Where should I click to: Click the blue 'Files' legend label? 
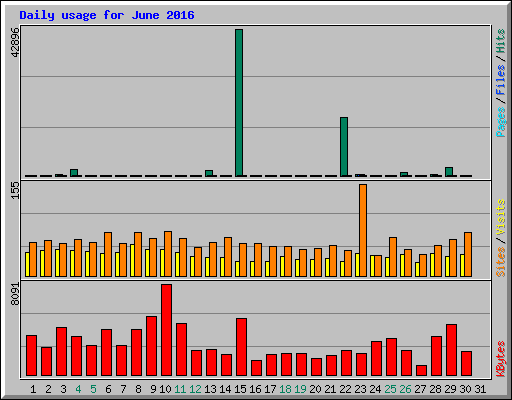click(501, 80)
